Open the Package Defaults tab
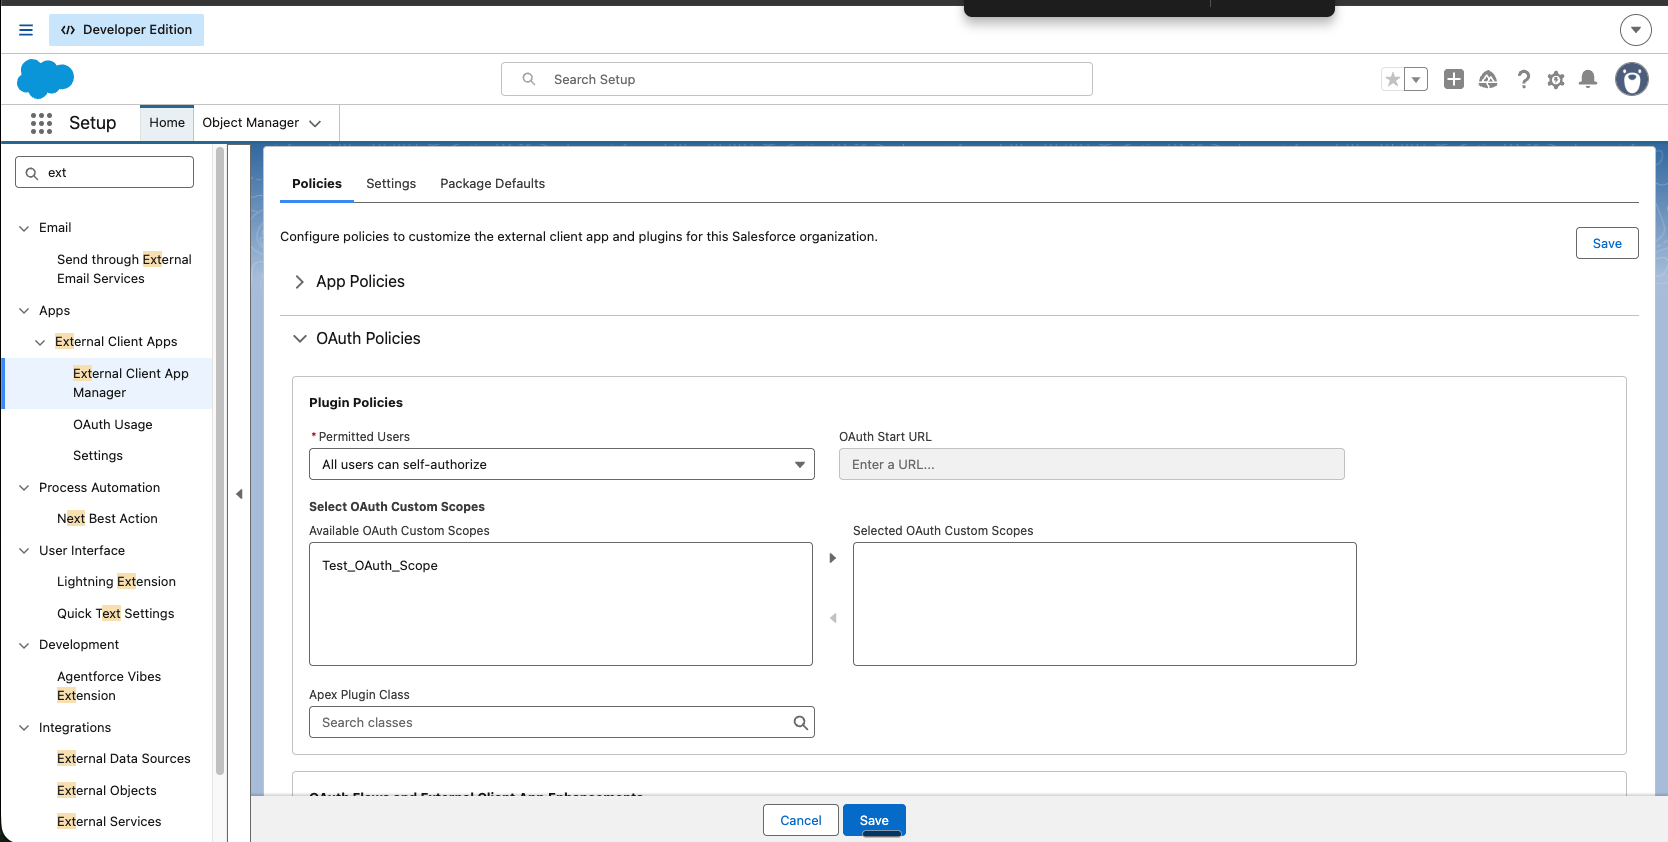1668x842 pixels. pos(493,184)
